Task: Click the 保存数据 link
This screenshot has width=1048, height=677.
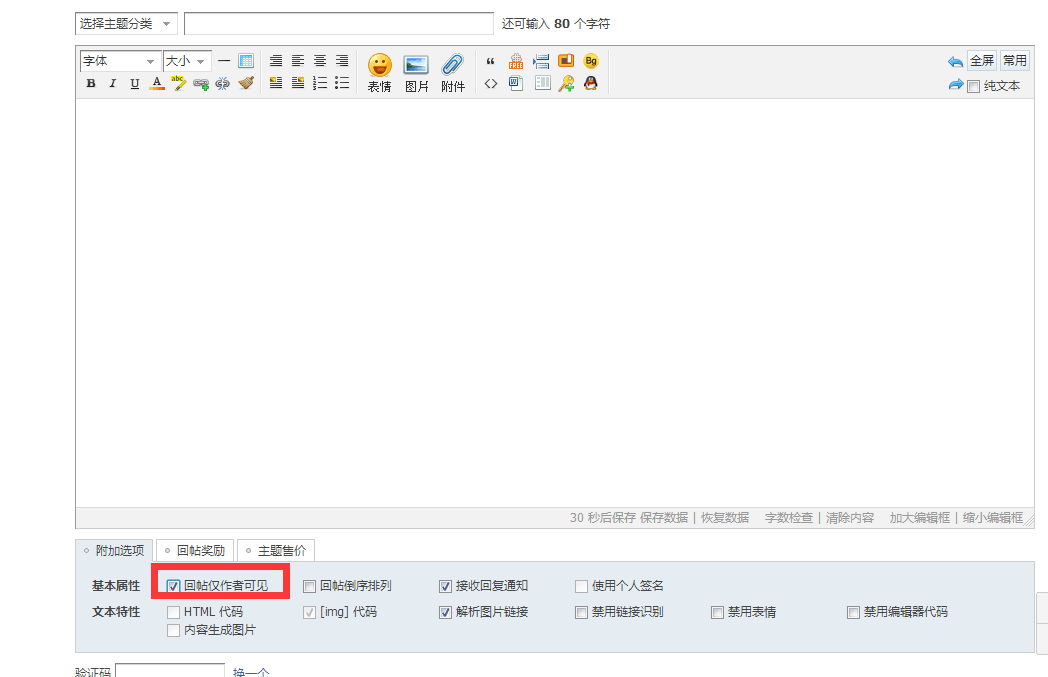Action: click(x=664, y=518)
